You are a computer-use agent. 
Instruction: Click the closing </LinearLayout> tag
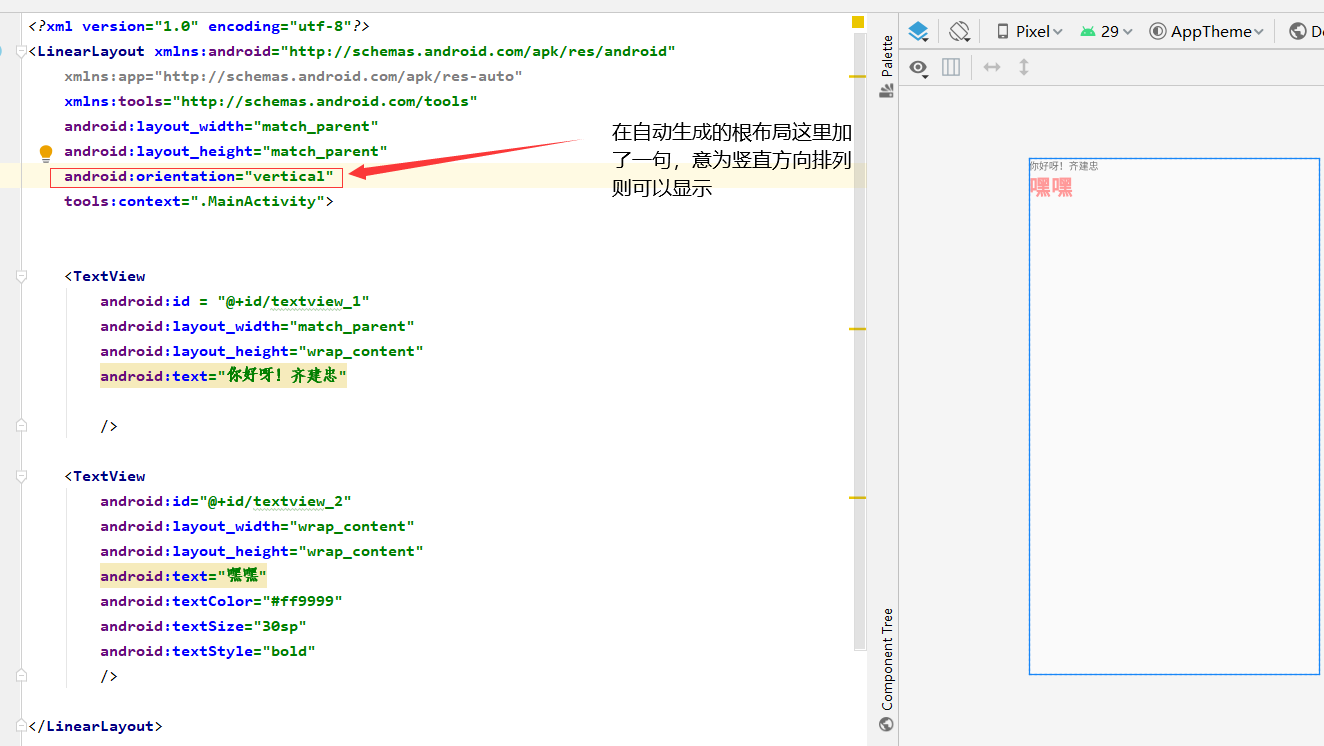[95, 726]
